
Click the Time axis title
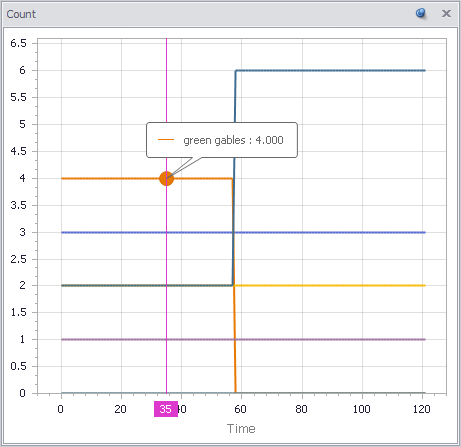click(x=241, y=429)
